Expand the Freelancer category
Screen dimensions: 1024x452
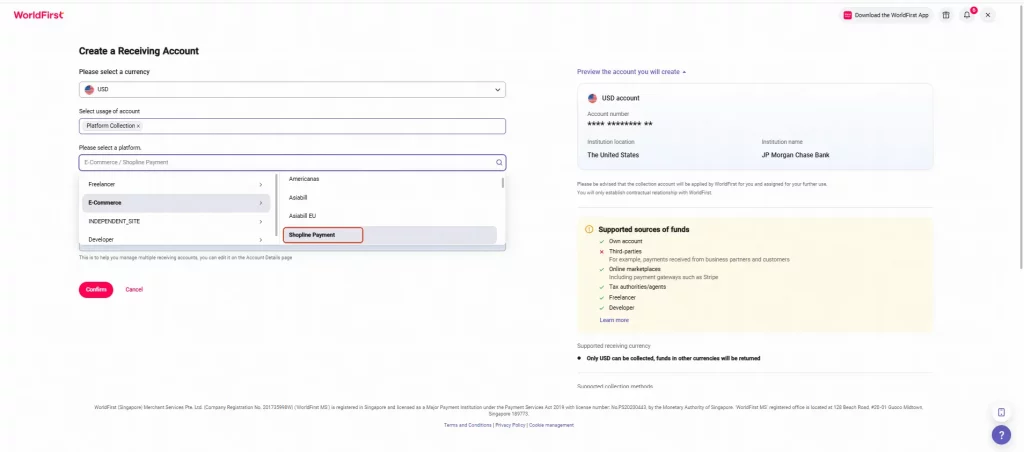pyautogui.click(x=176, y=185)
